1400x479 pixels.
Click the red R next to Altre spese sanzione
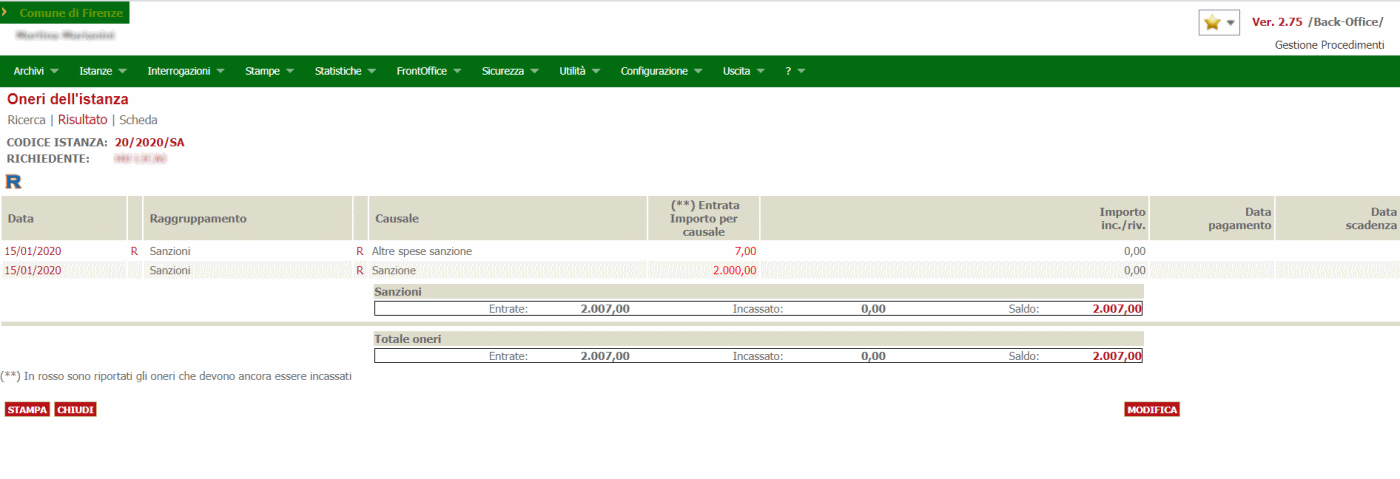[x=360, y=251]
